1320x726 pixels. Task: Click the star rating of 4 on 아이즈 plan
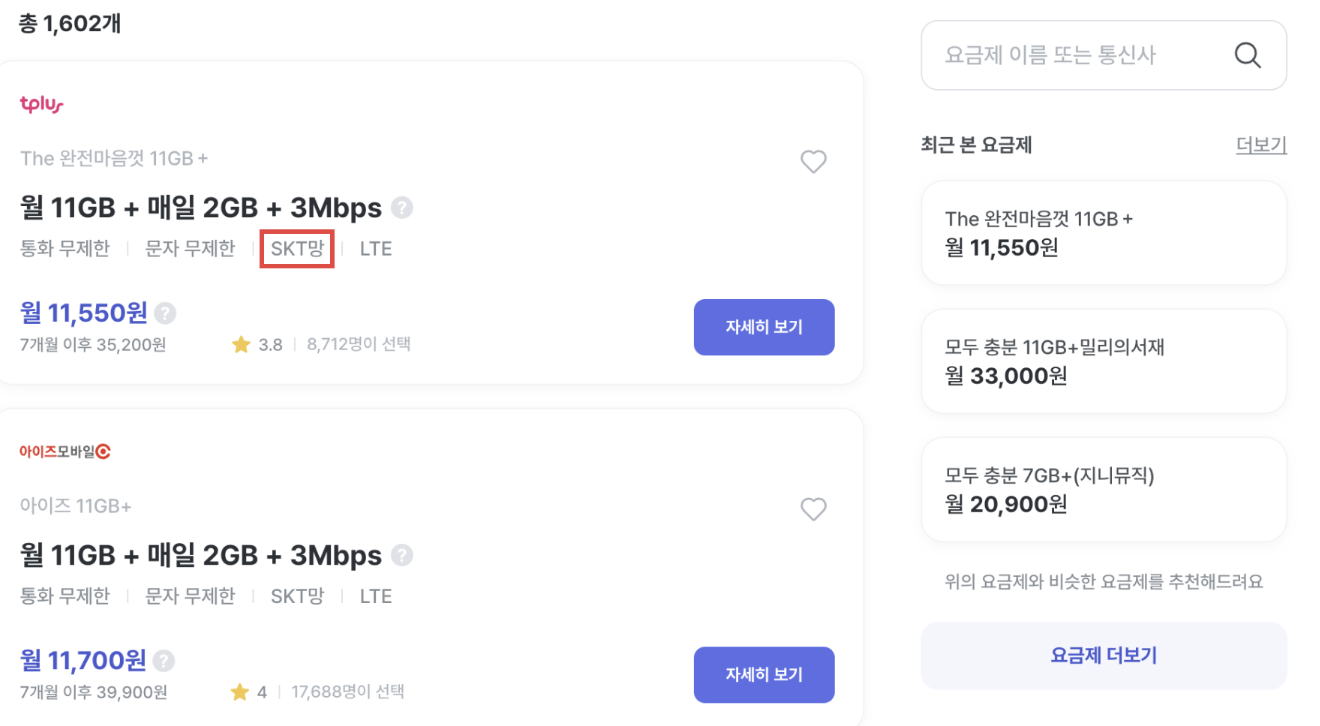[x=240, y=691]
